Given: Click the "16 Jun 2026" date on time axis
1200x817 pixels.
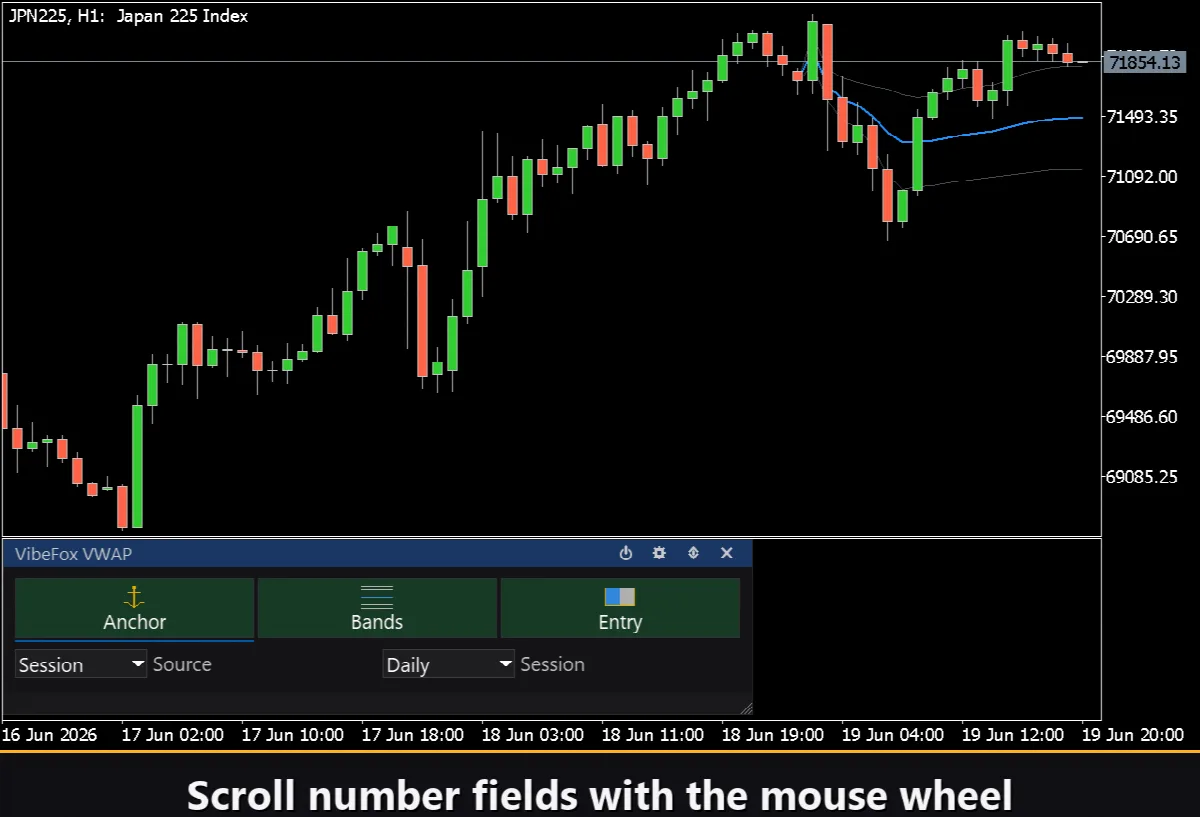Looking at the screenshot, I should pyautogui.click(x=50, y=735).
